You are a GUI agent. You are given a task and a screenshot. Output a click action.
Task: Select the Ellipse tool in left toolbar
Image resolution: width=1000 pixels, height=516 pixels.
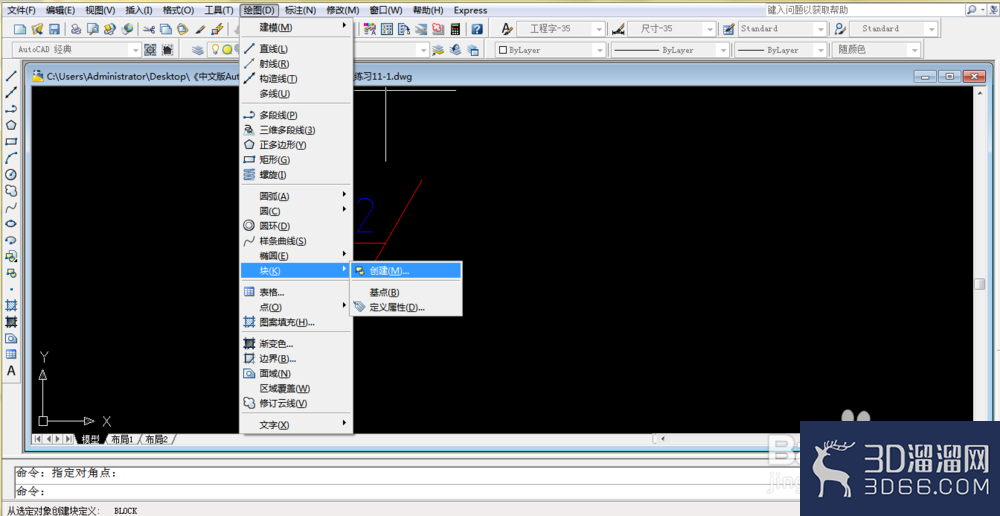pos(11,223)
